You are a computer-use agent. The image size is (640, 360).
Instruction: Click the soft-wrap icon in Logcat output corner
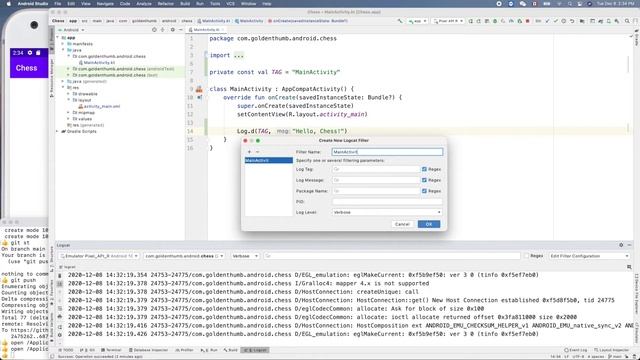point(629,267)
